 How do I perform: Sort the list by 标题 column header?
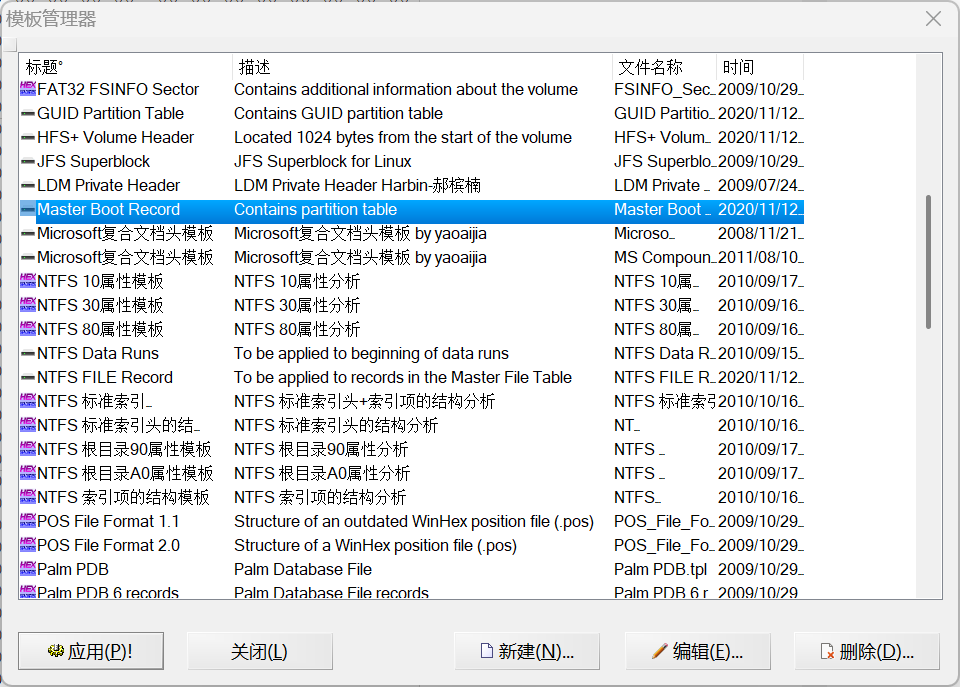point(125,67)
